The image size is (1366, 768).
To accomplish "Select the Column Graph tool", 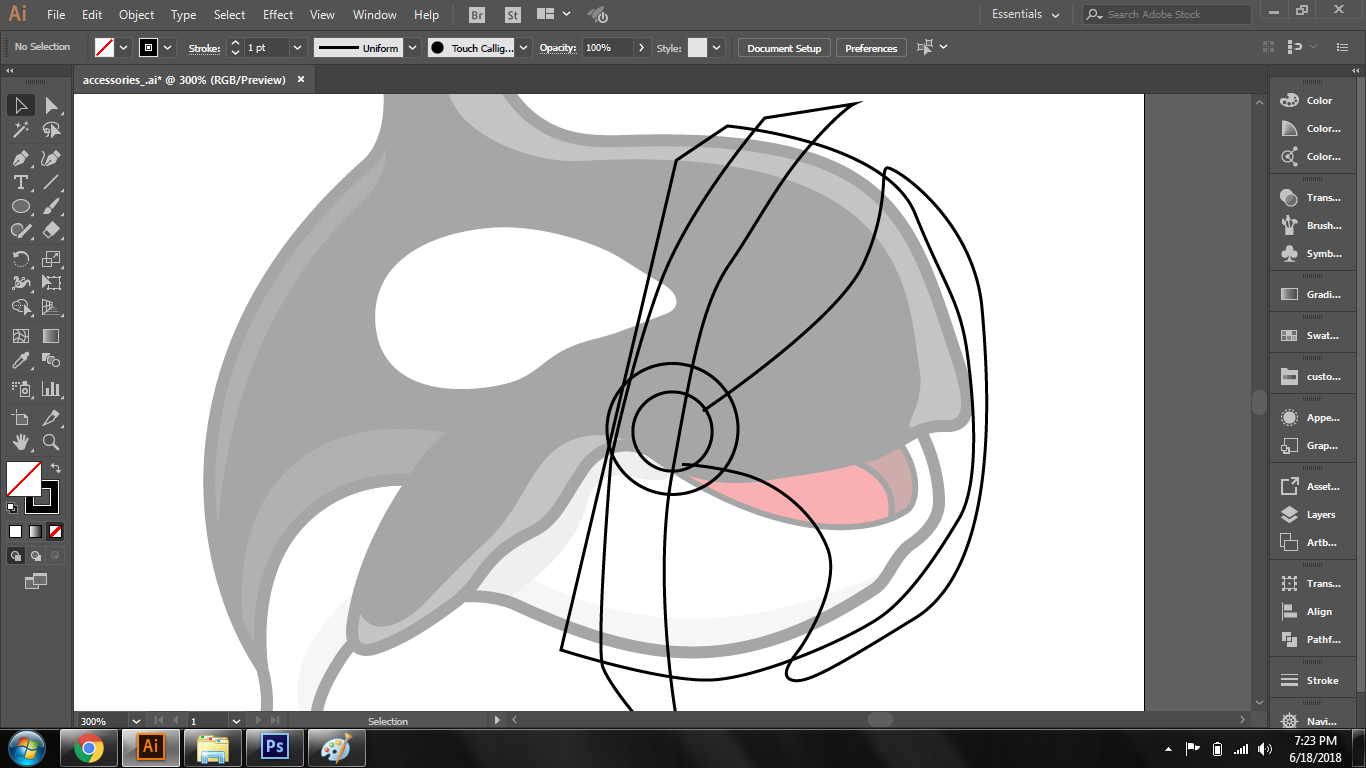I will coord(51,389).
